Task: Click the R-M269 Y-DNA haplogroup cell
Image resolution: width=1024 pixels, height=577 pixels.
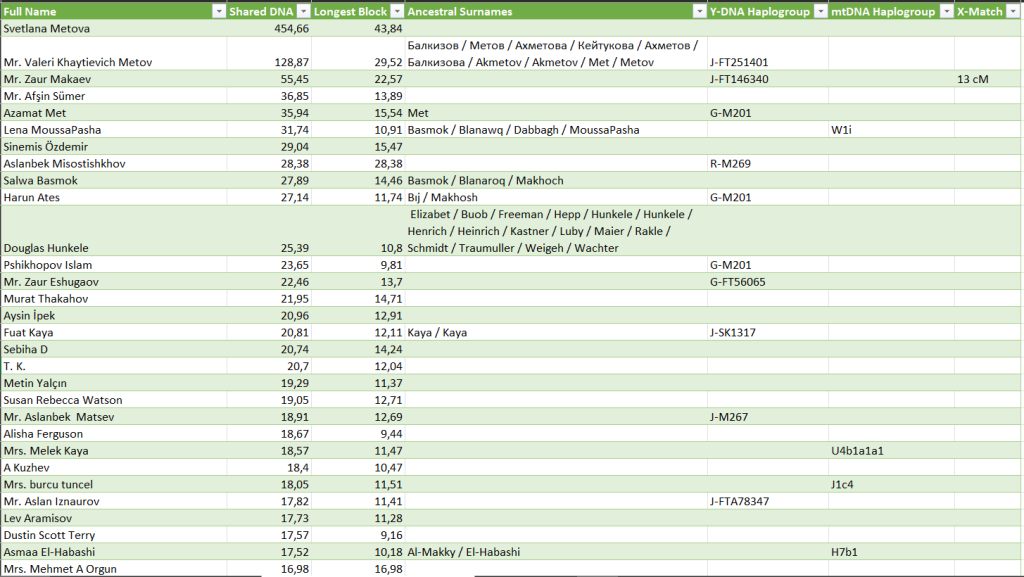Action: (730, 164)
